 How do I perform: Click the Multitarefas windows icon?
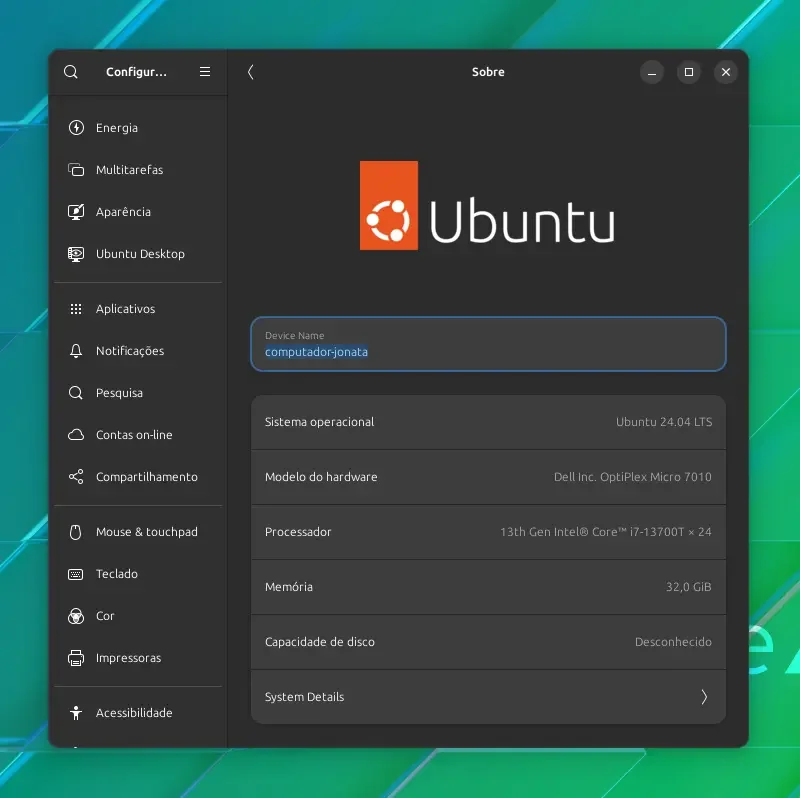(76, 169)
